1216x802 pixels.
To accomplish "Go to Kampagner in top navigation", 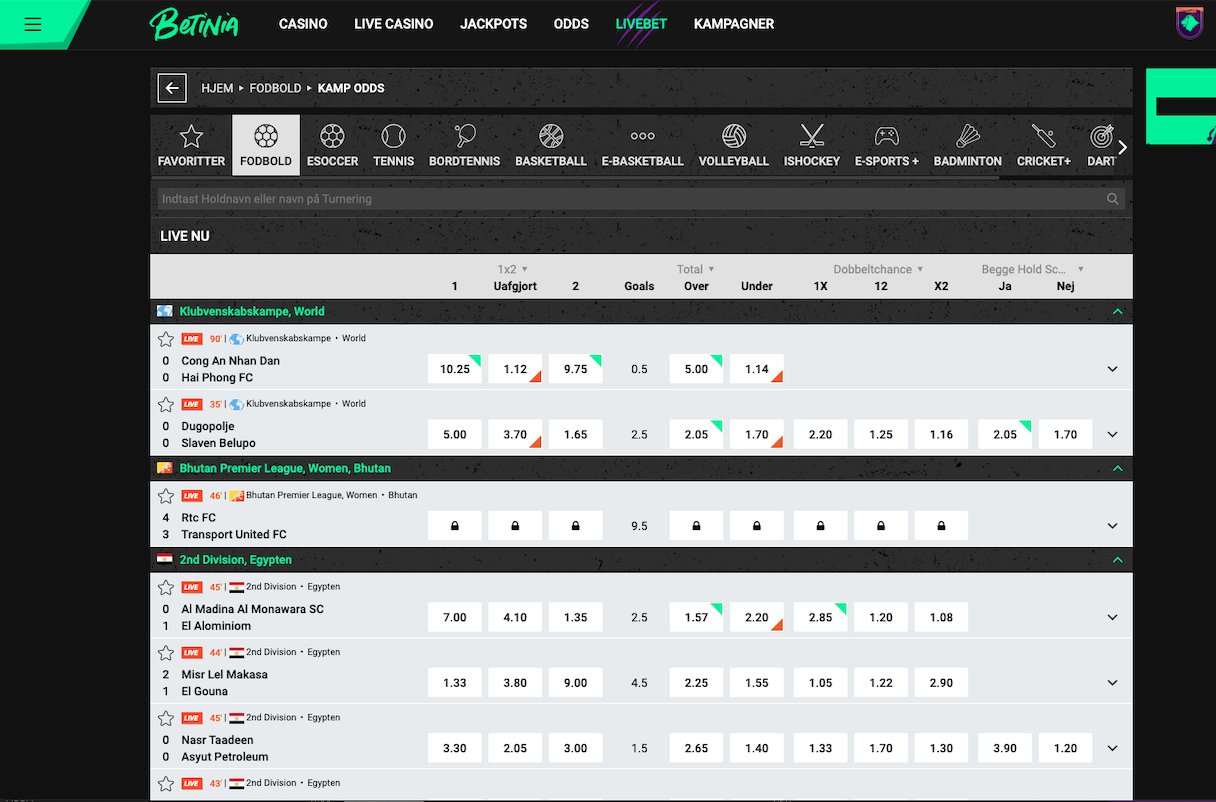I will (733, 24).
